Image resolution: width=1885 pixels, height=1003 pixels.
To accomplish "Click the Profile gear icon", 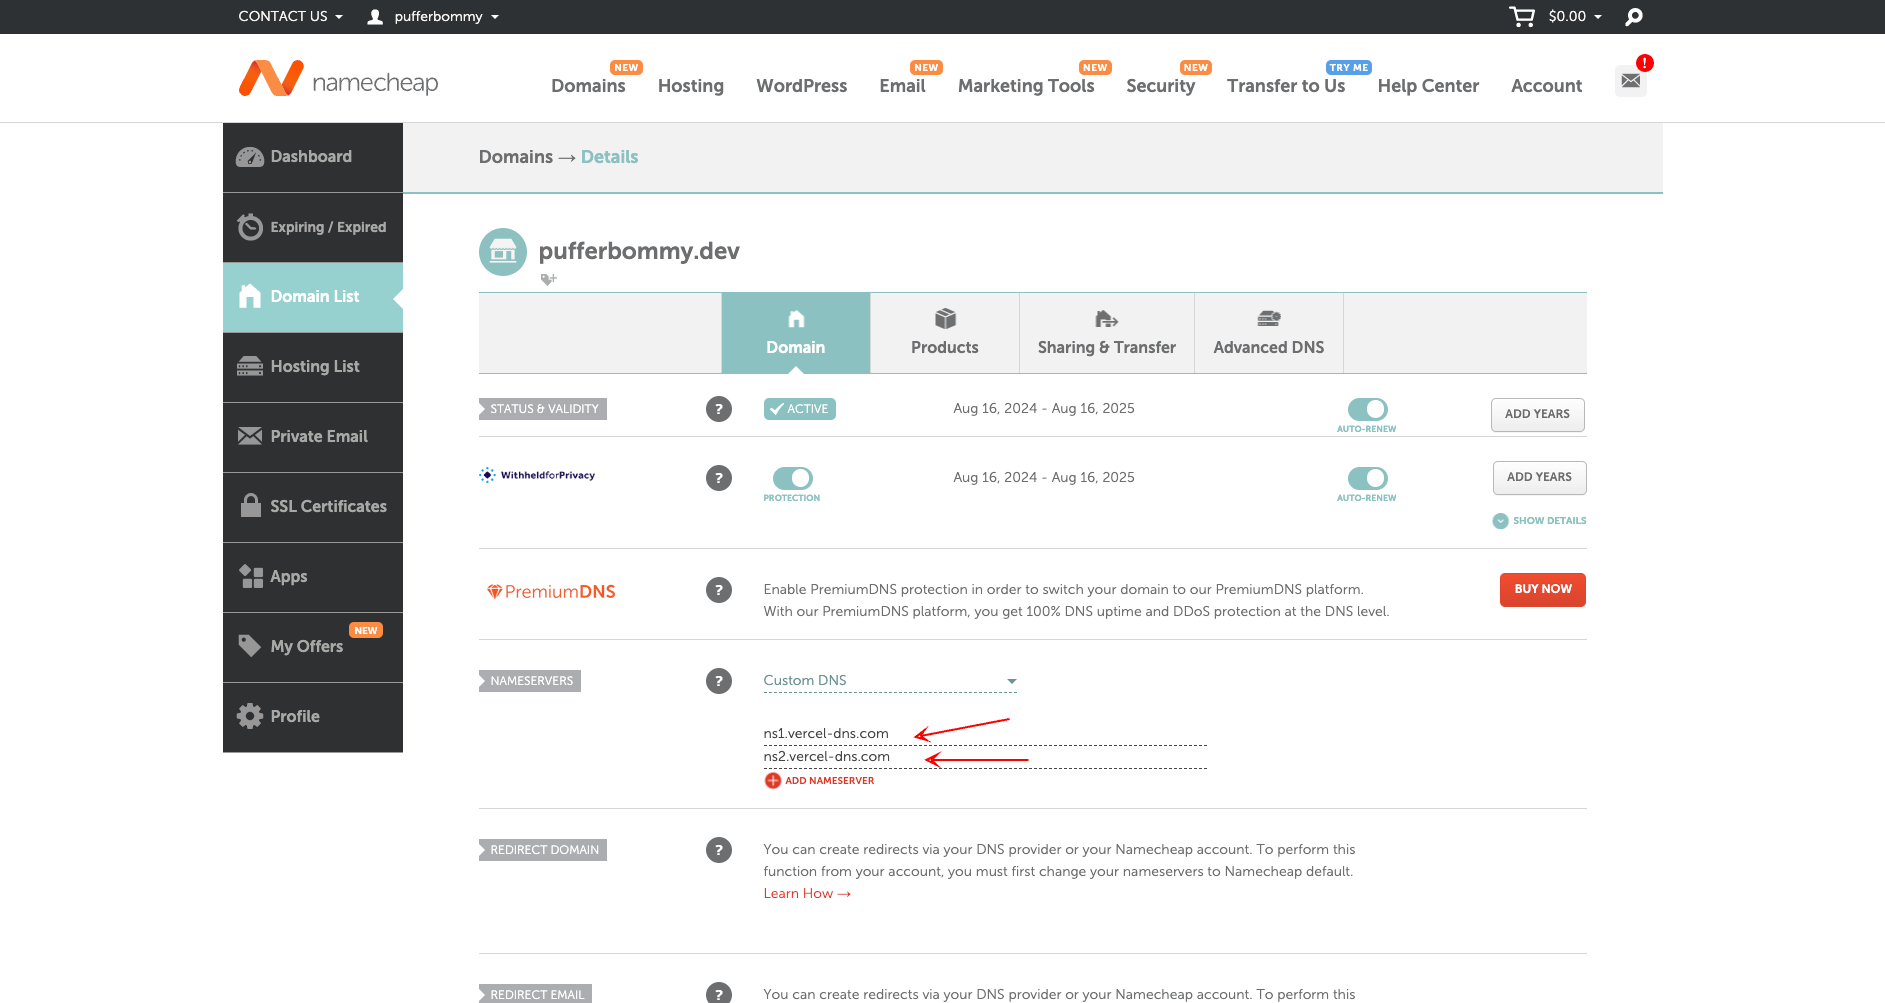I will 250,716.
